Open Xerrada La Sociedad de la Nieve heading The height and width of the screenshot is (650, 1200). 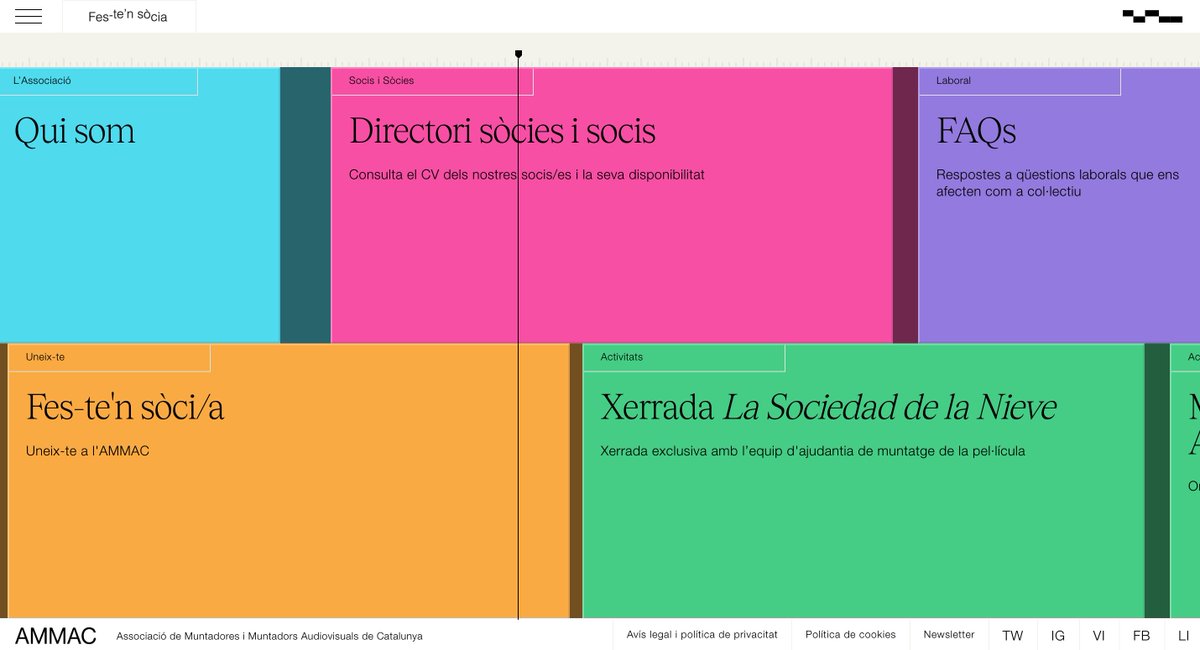point(828,407)
